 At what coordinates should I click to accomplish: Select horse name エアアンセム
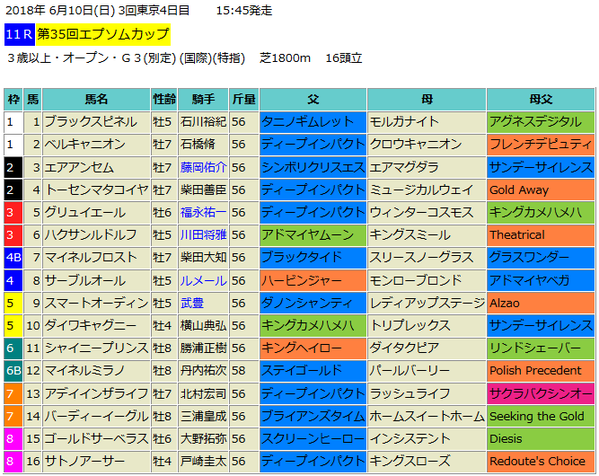pos(79,167)
